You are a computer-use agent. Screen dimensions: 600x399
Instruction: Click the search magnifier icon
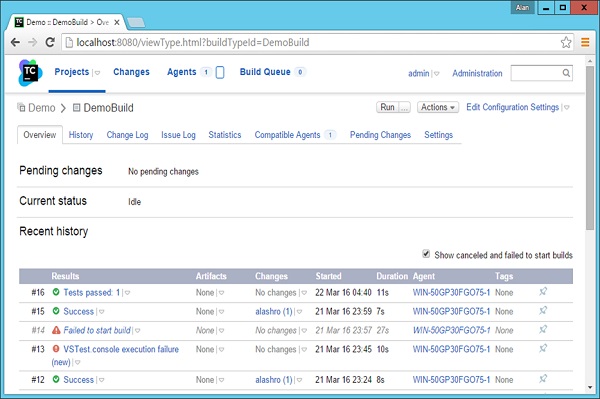point(566,73)
